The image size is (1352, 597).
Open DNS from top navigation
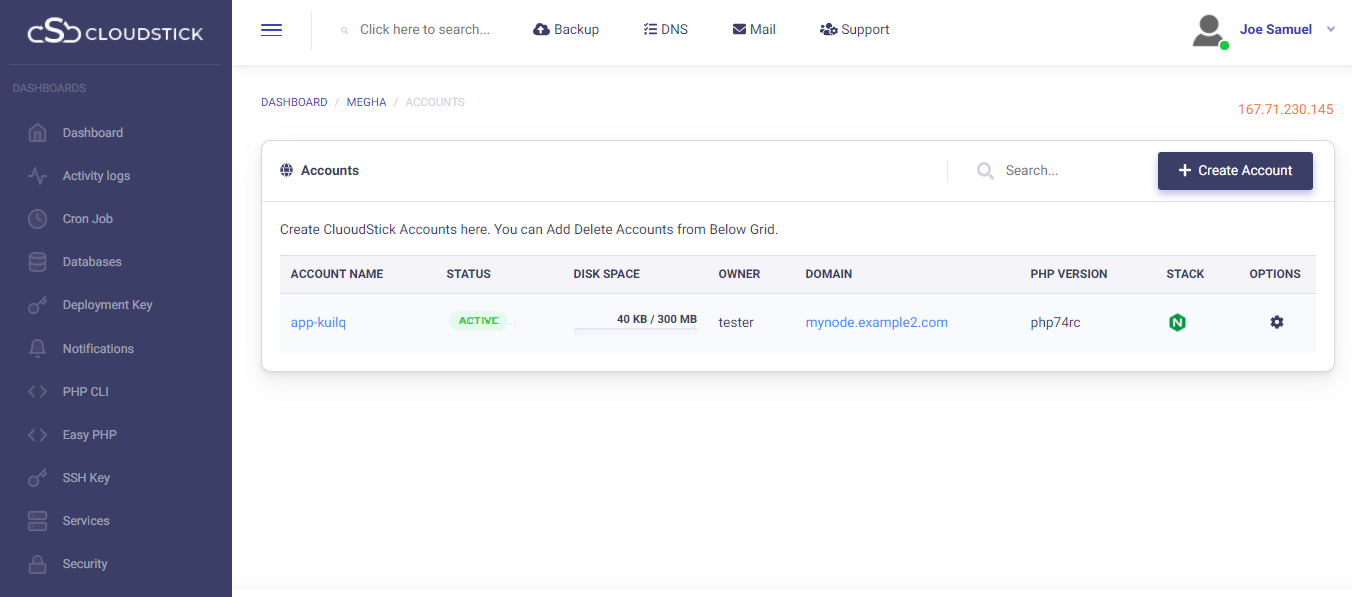click(666, 30)
